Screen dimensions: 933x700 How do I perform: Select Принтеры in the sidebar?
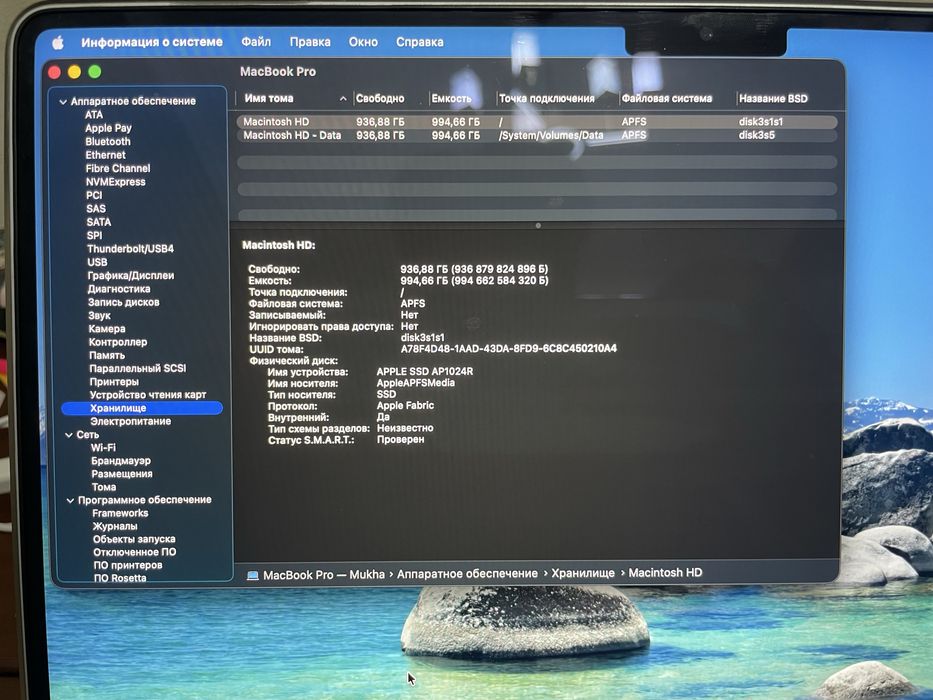(114, 382)
